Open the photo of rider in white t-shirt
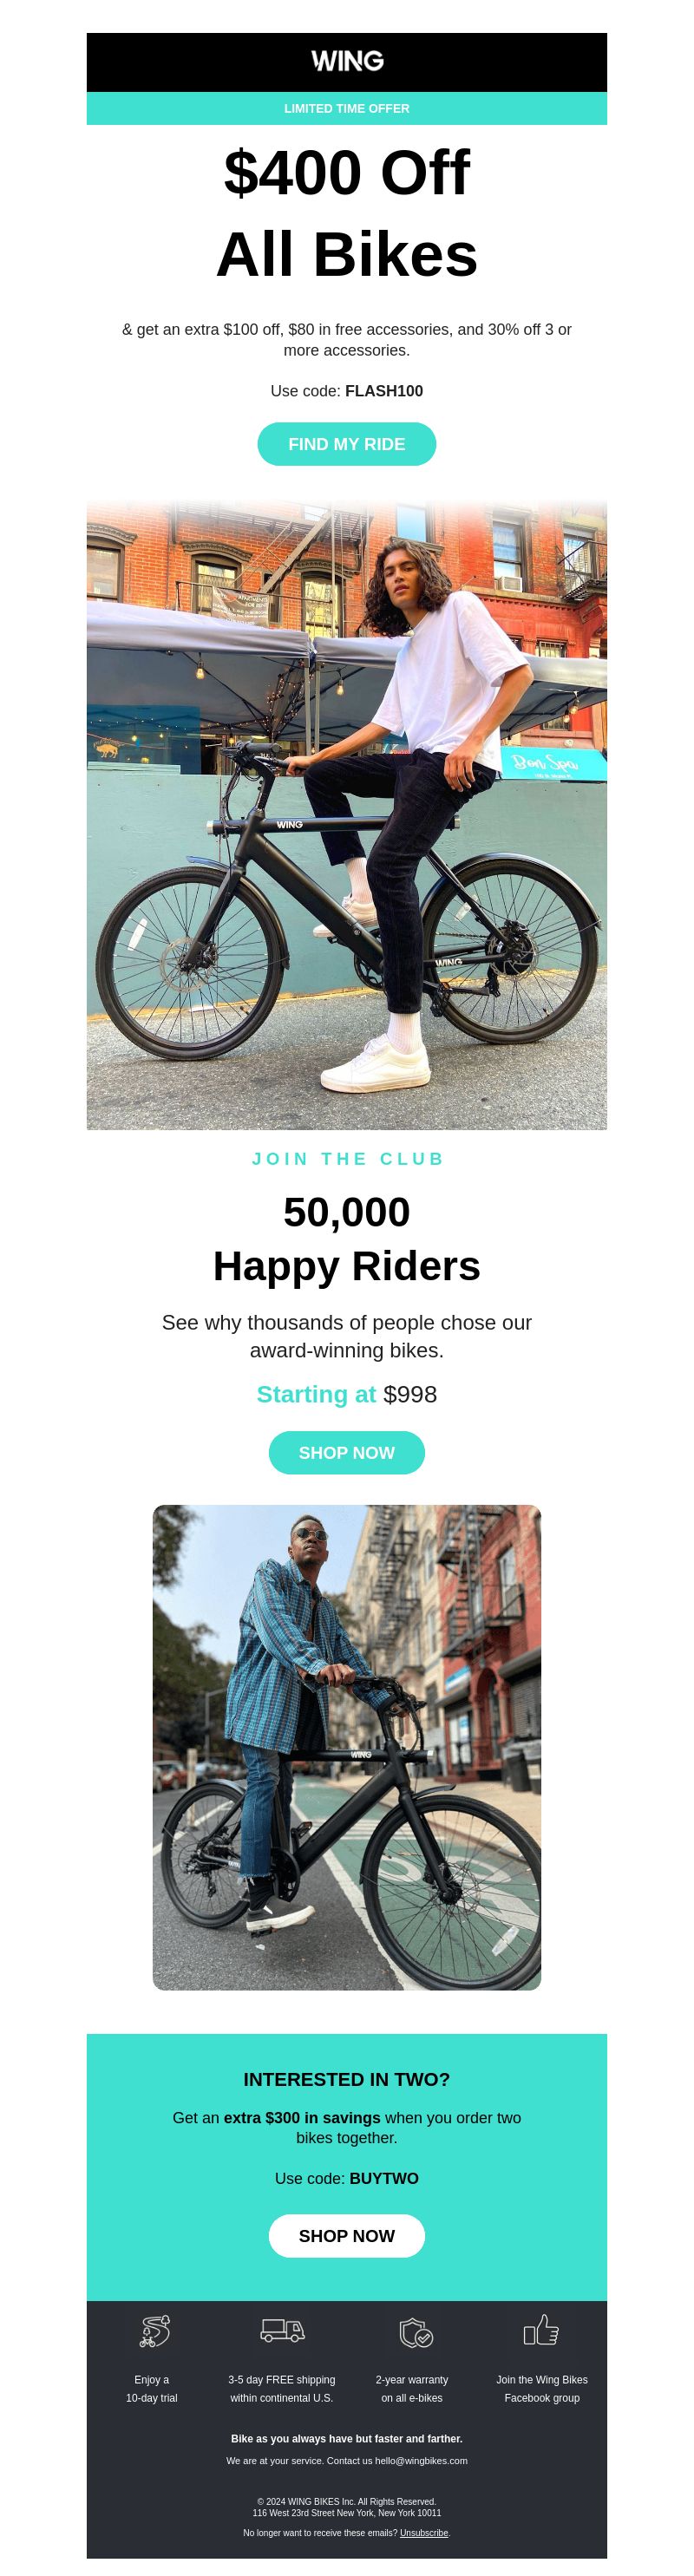Image resolution: width=694 pixels, height=2576 pixels. [347, 815]
